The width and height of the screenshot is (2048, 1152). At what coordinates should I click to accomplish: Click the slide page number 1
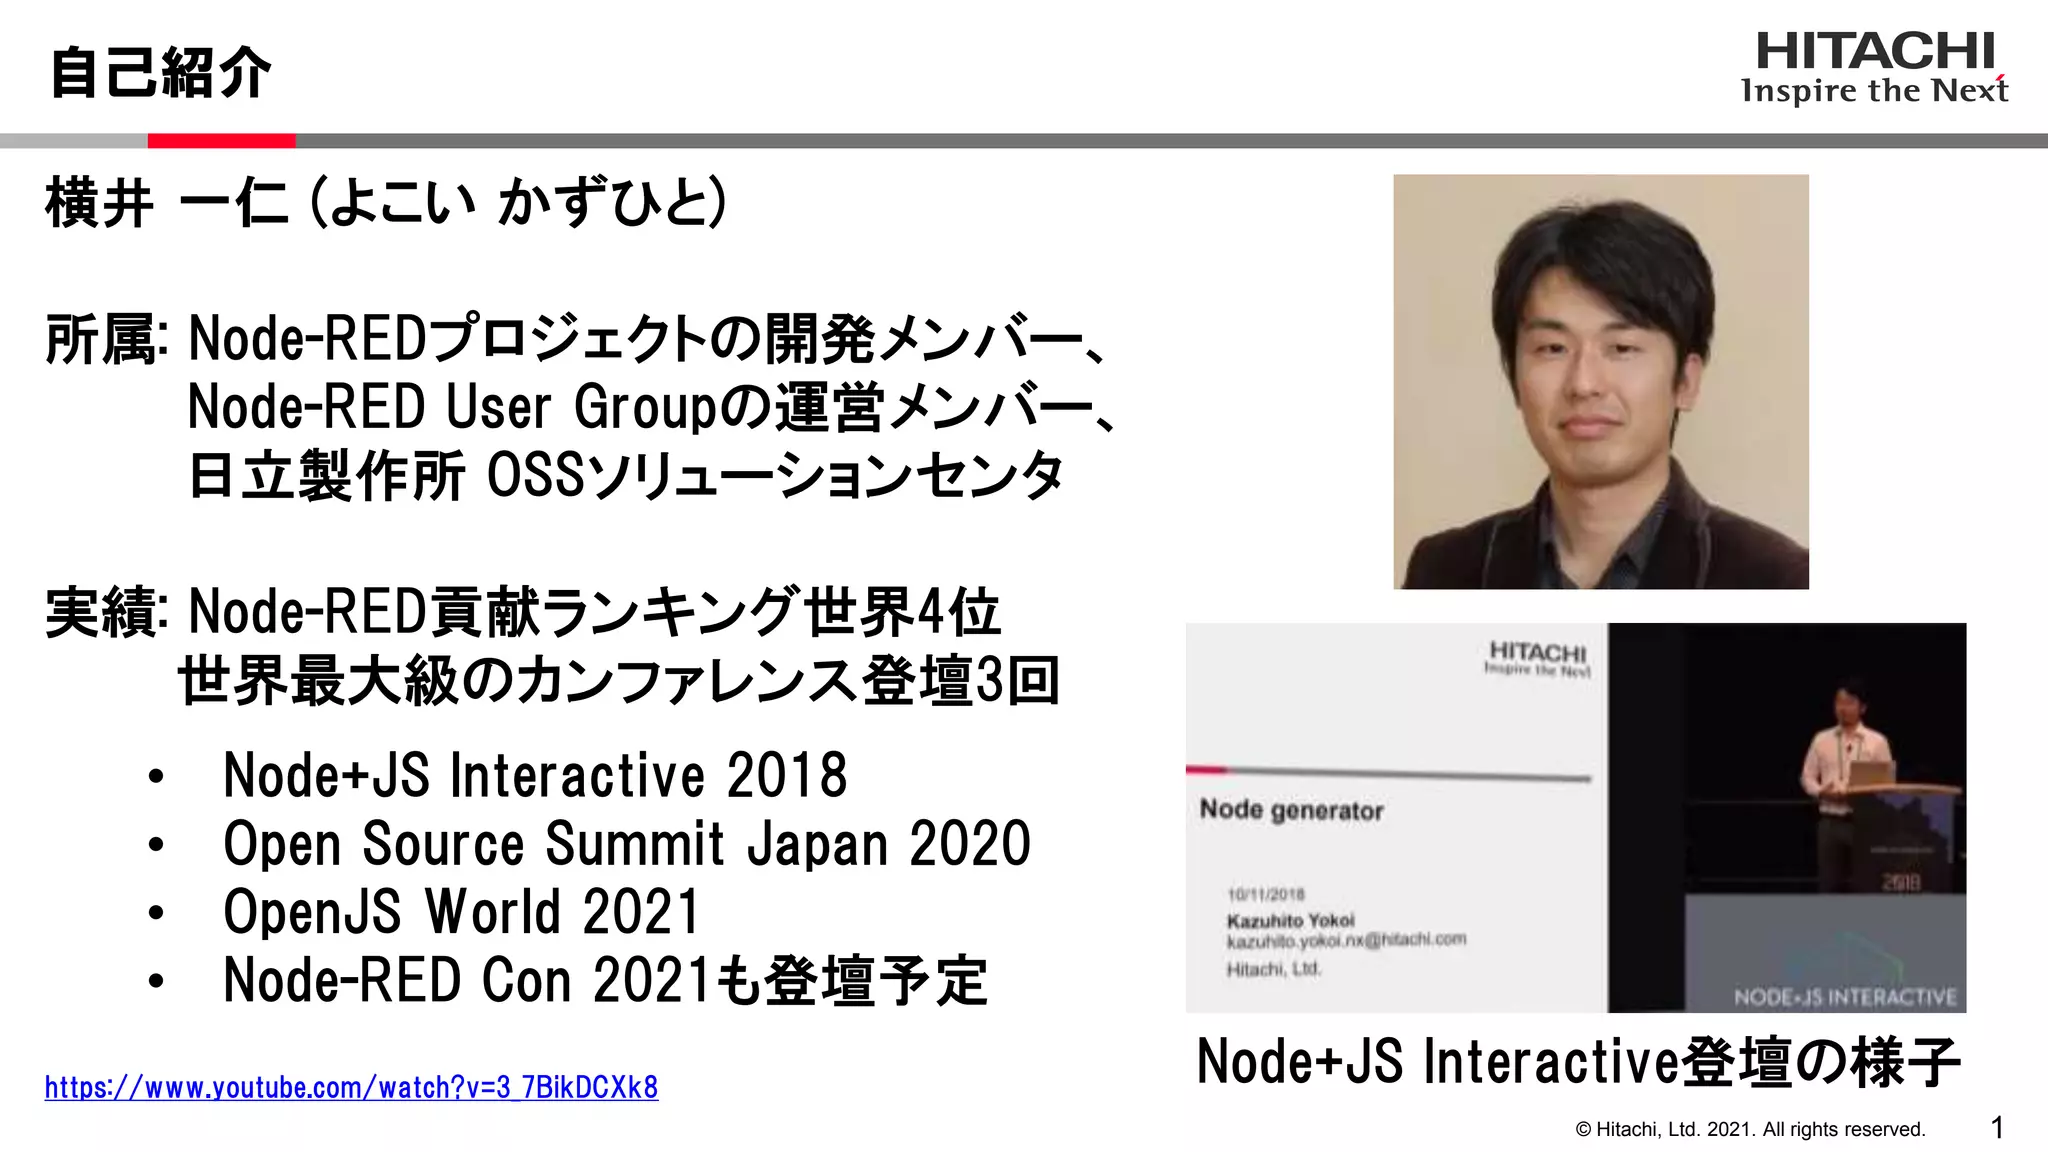(1997, 1128)
